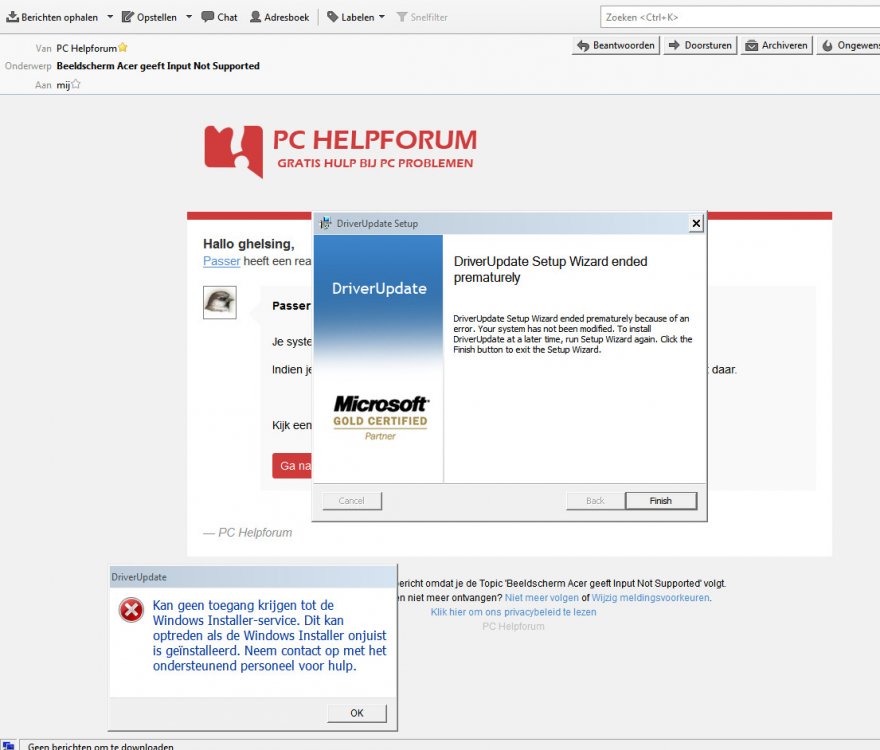The height and width of the screenshot is (750, 880).
Task: Click OK in the DriverUpdate error dialog
Action: (x=357, y=713)
